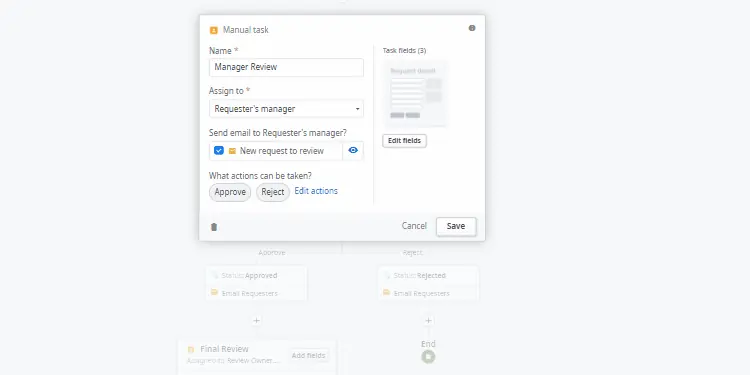Image resolution: width=750 pixels, height=375 pixels.
Task: Open the Task fields form thumbnail
Action: pos(415,93)
